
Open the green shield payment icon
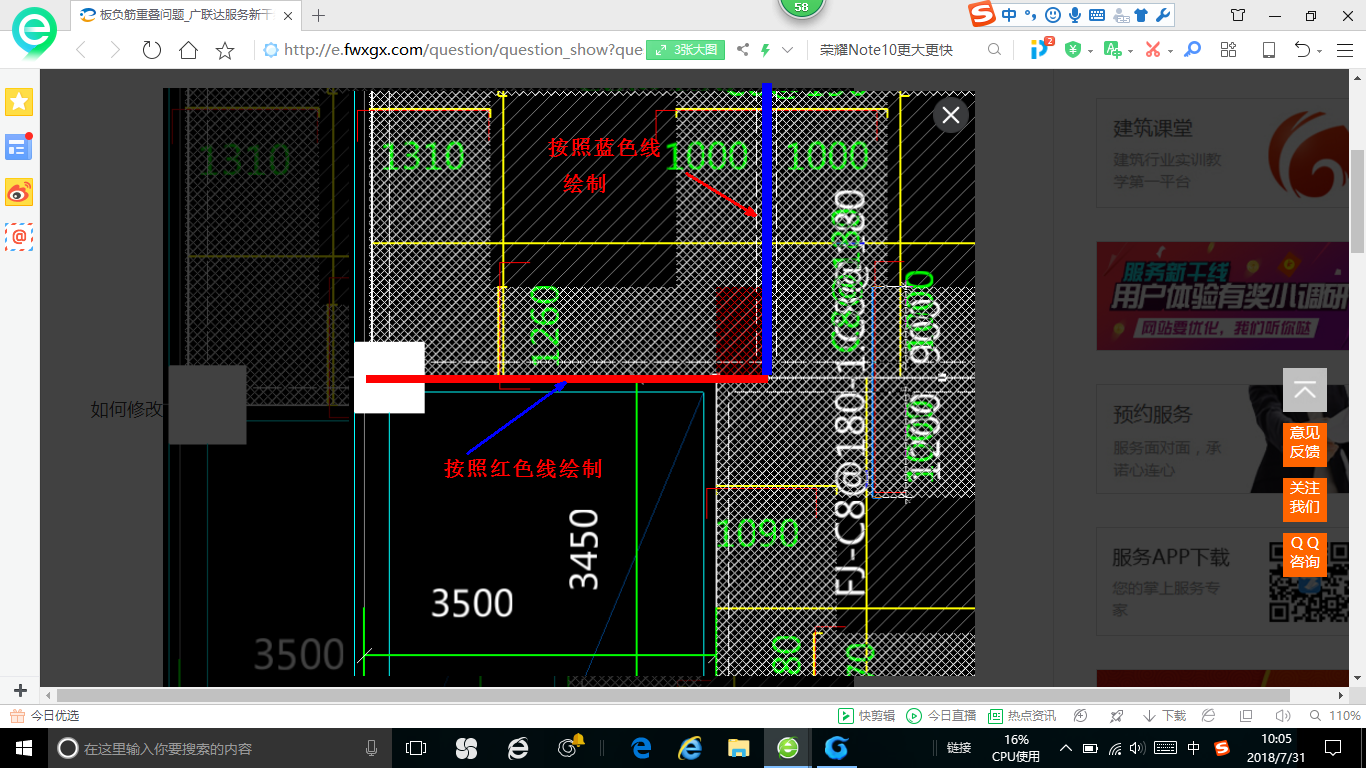click(1073, 50)
